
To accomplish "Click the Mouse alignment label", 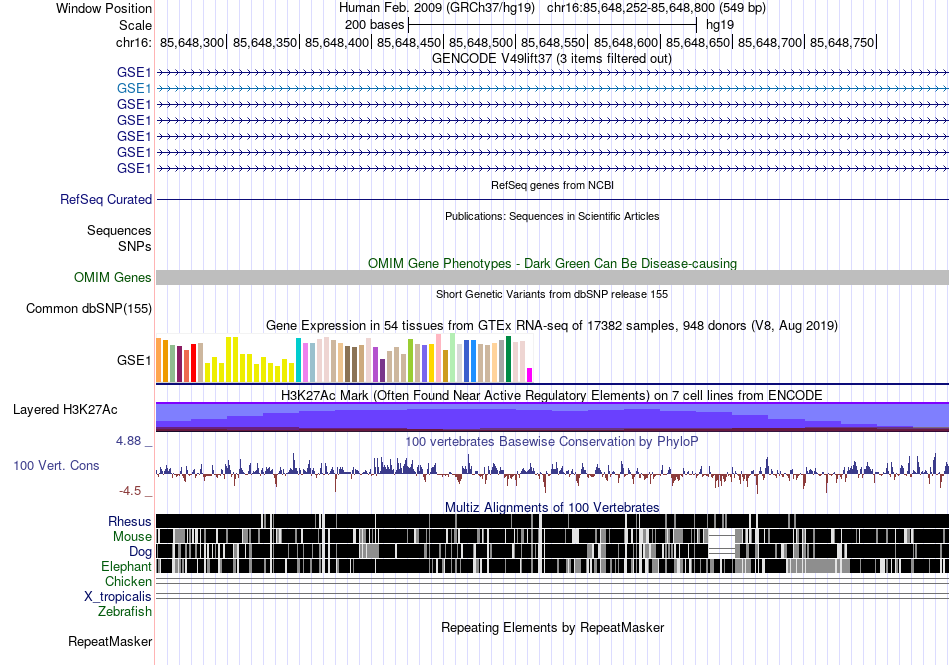I will 132,537.
